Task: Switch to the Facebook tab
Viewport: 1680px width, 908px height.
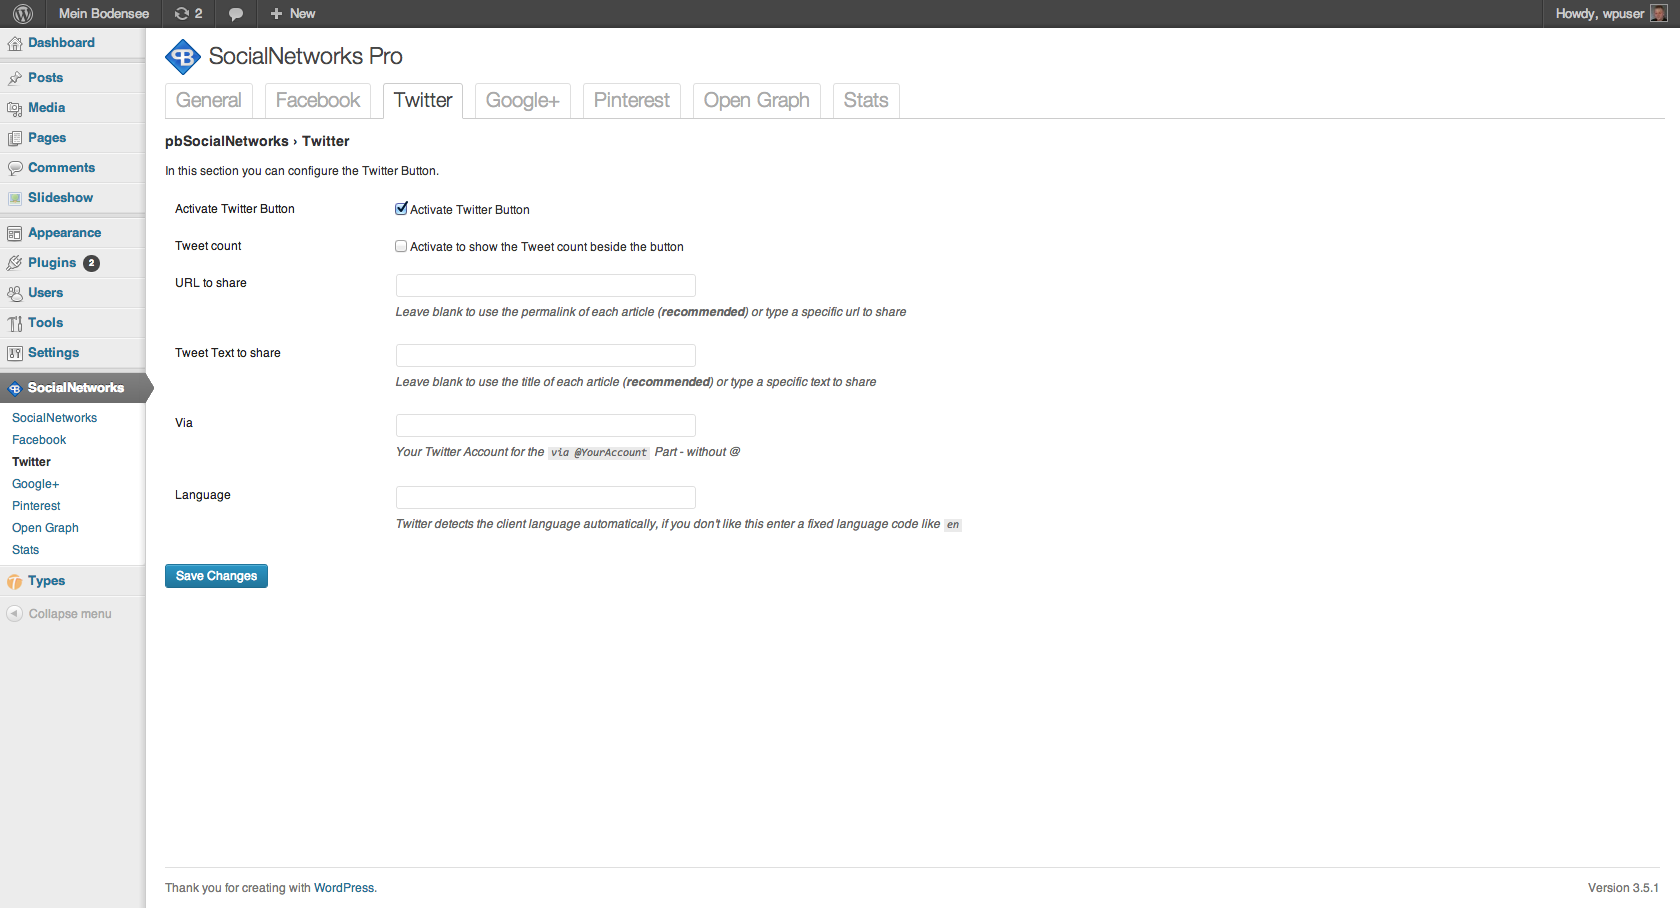Action: [x=318, y=100]
